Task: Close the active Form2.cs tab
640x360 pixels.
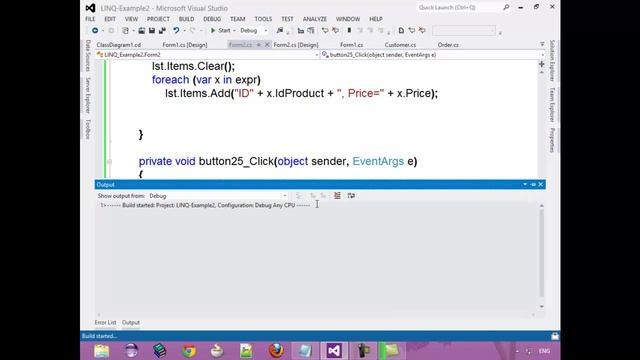Action: coord(267,45)
